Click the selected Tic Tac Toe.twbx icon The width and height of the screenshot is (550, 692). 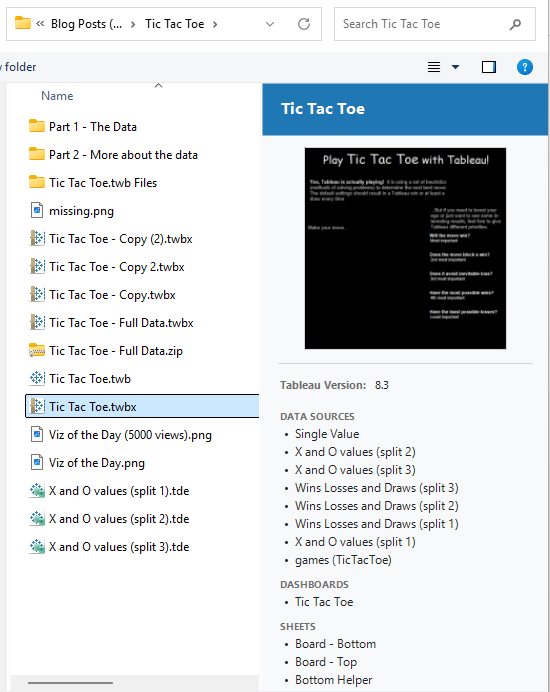37,406
